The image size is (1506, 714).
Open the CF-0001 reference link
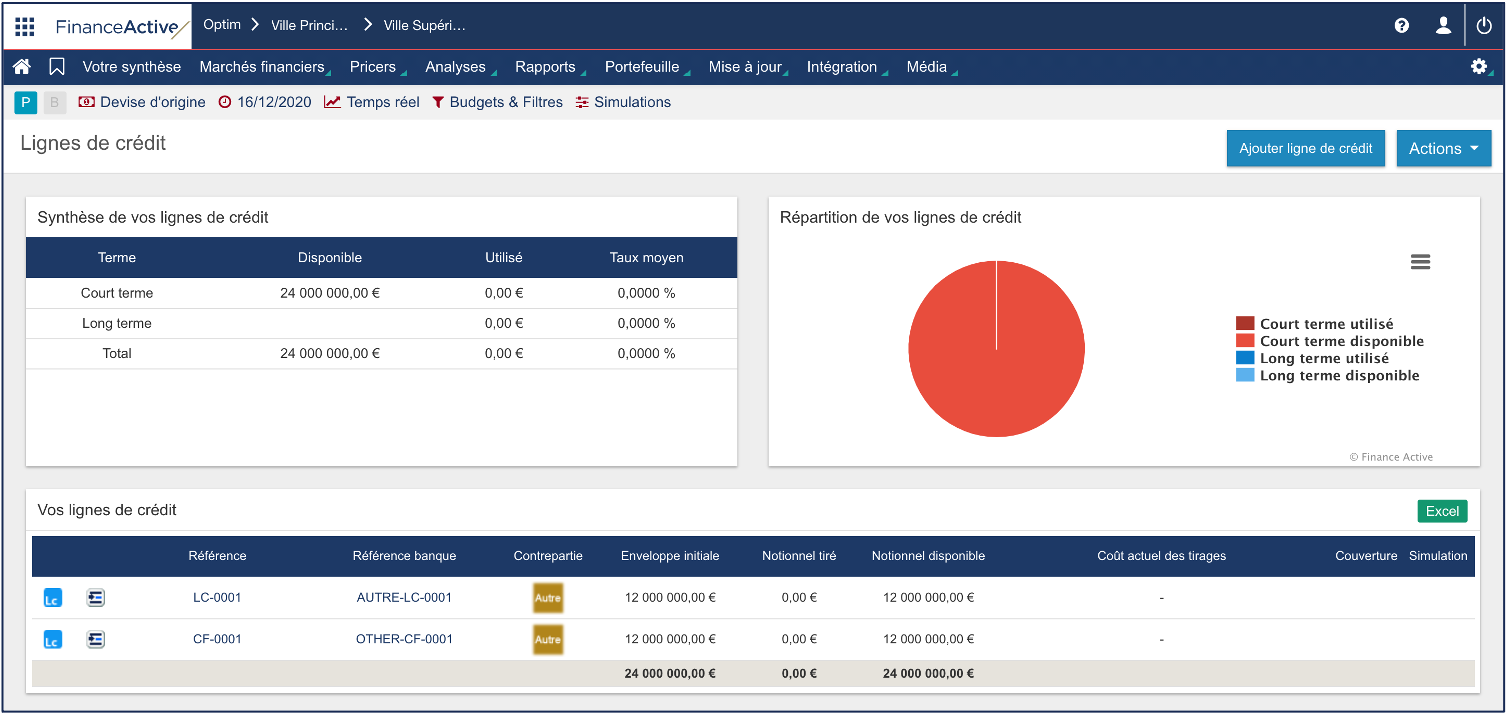[217, 639]
